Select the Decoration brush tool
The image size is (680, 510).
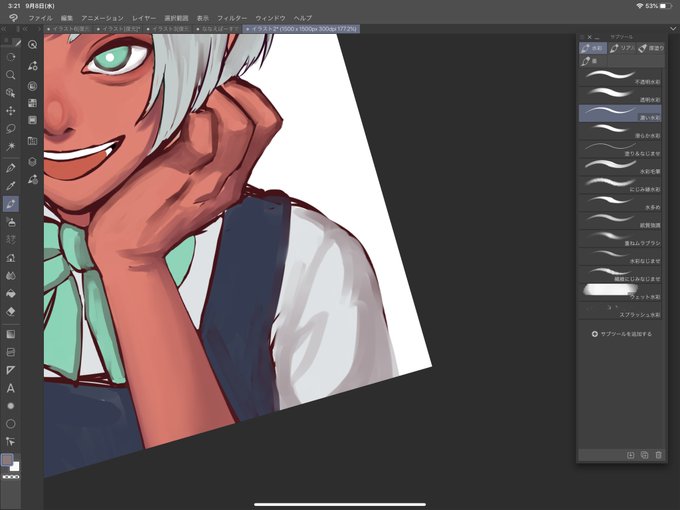coord(11,240)
